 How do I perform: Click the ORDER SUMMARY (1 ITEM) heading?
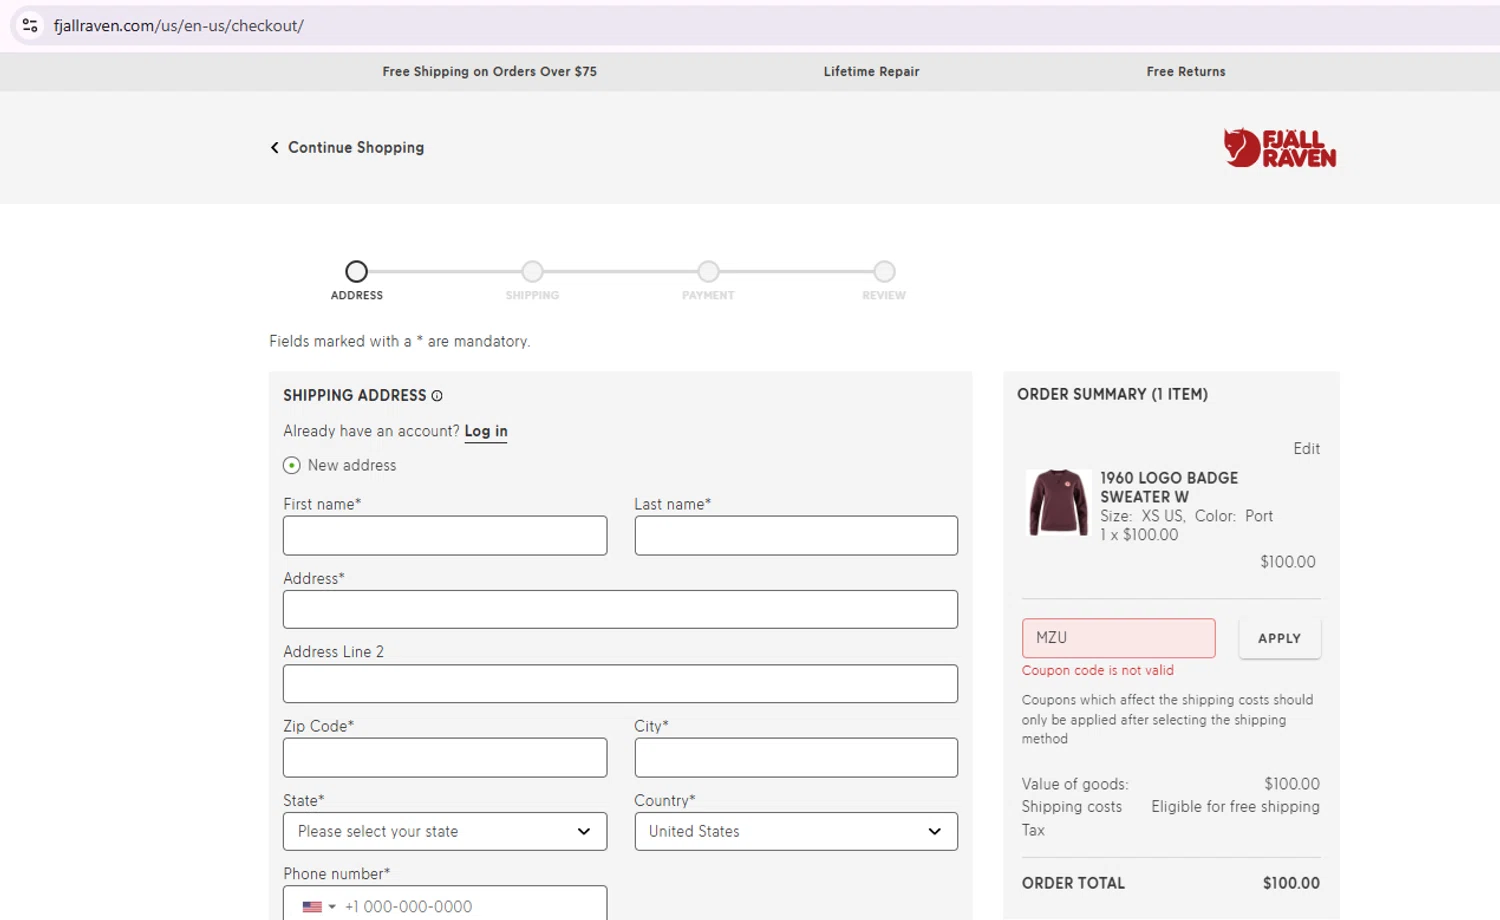[1112, 394]
